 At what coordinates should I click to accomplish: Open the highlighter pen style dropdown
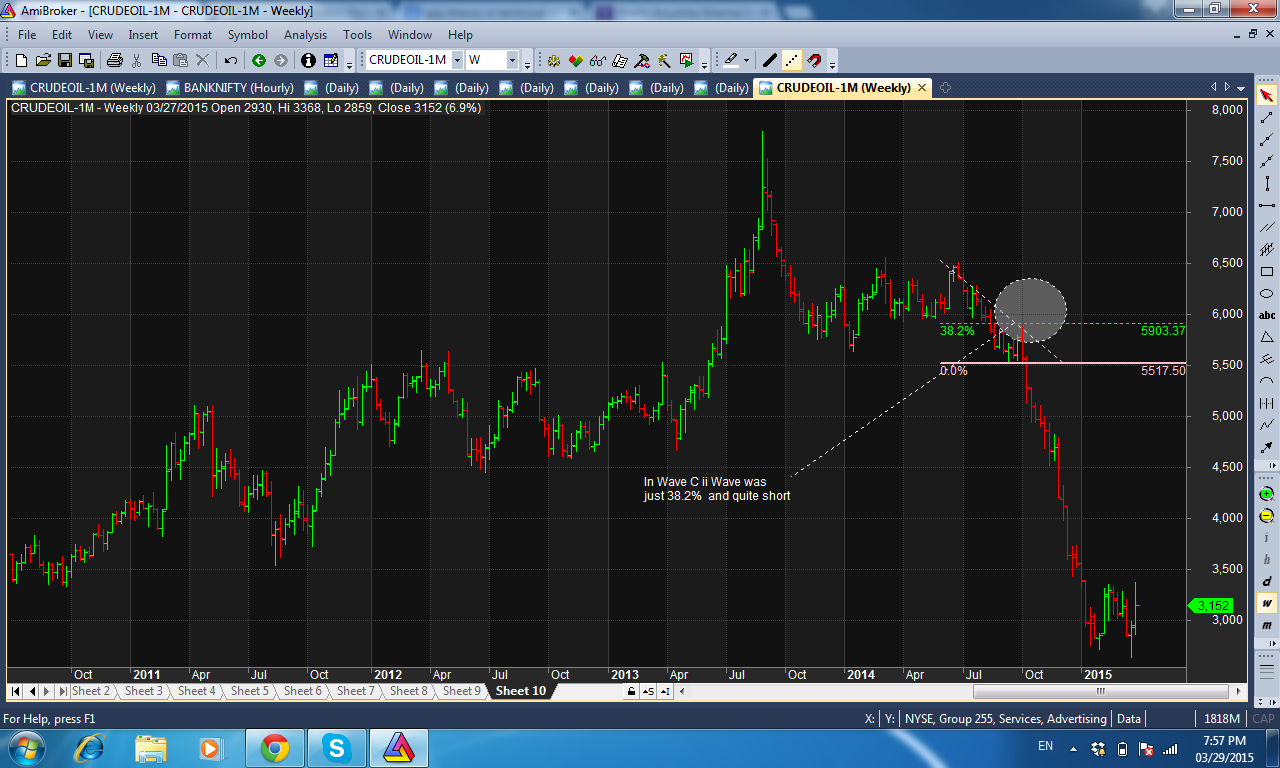pyautogui.click(x=745, y=60)
